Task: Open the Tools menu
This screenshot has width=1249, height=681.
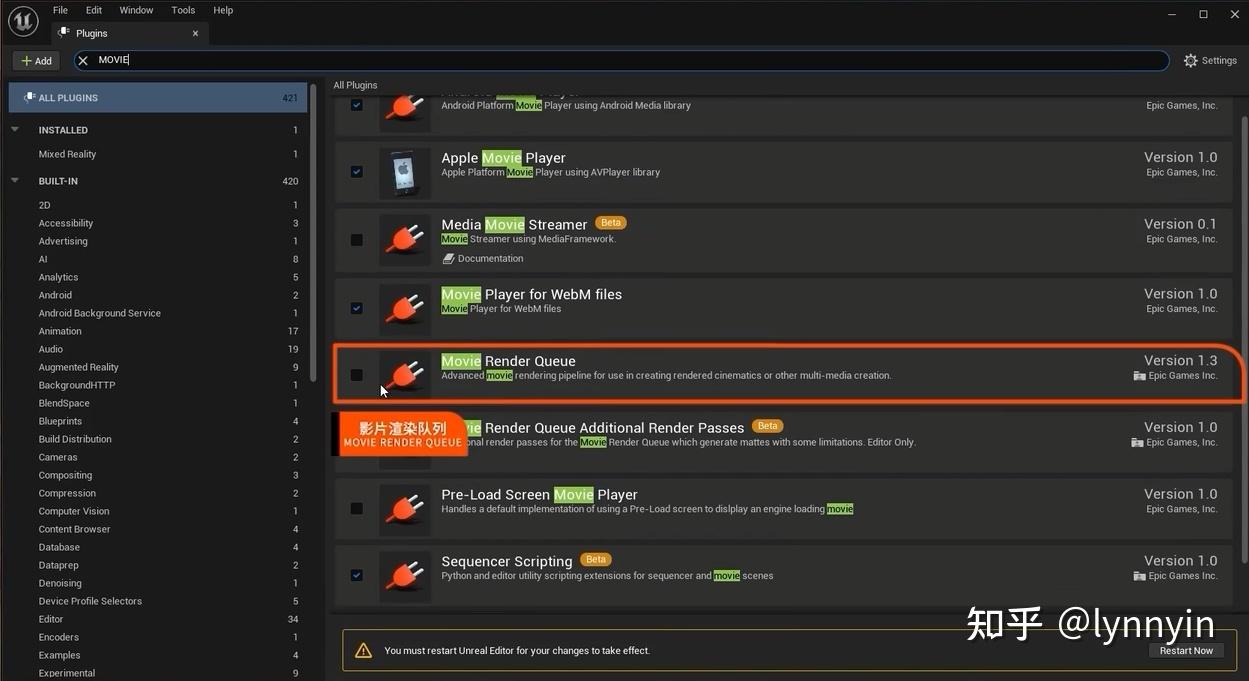Action: [x=183, y=10]
